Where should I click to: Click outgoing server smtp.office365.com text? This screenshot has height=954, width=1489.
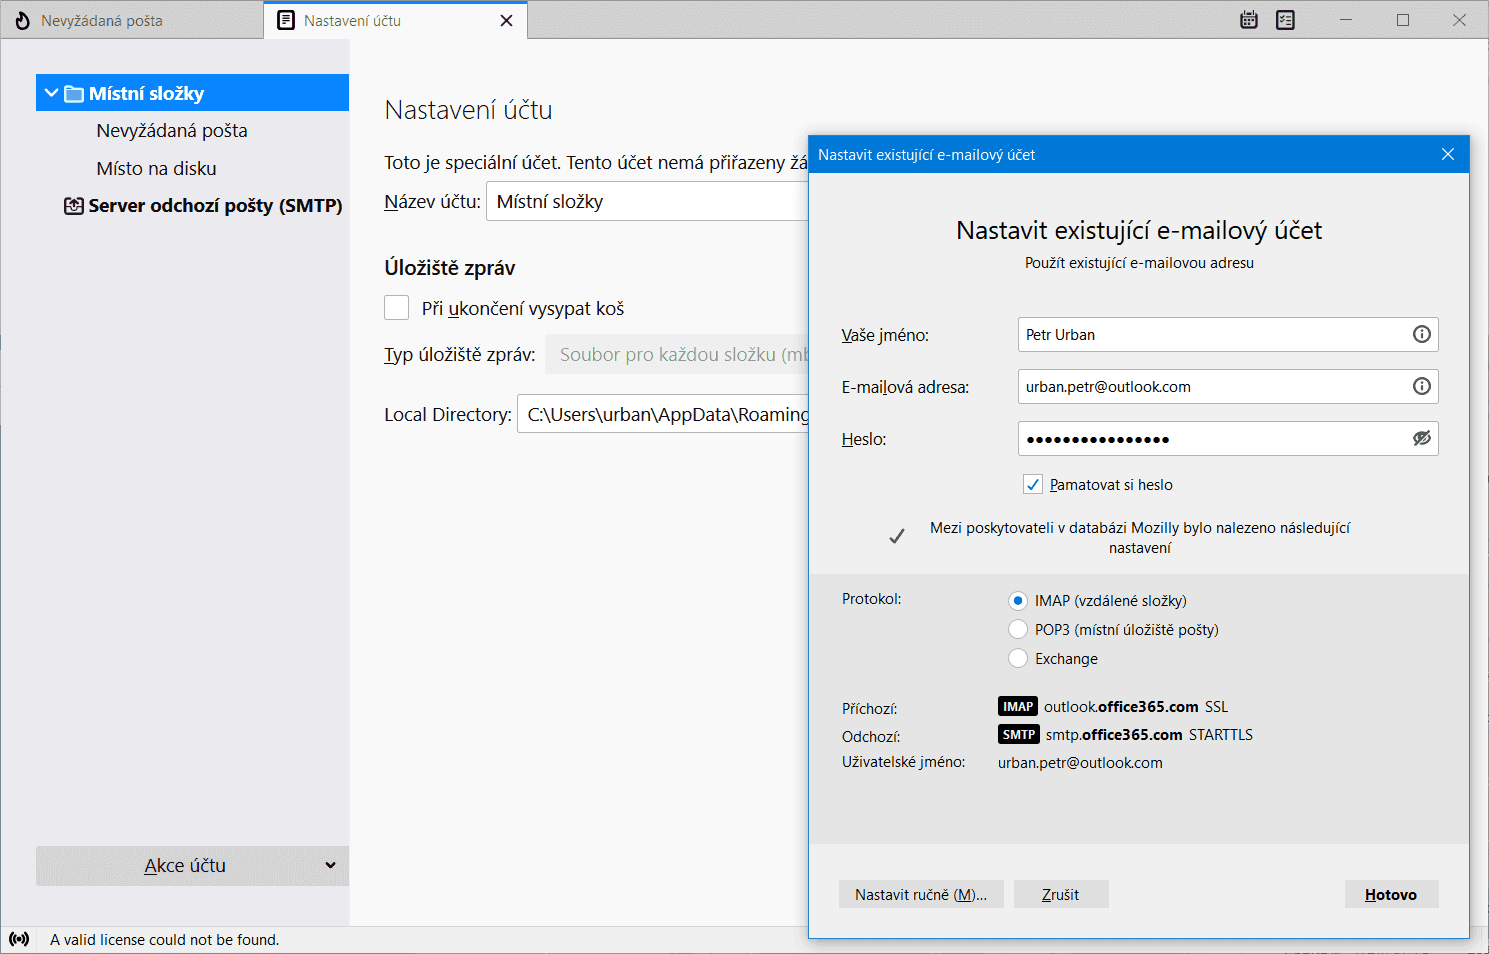pyautogui.click(x=1114, y=735)
